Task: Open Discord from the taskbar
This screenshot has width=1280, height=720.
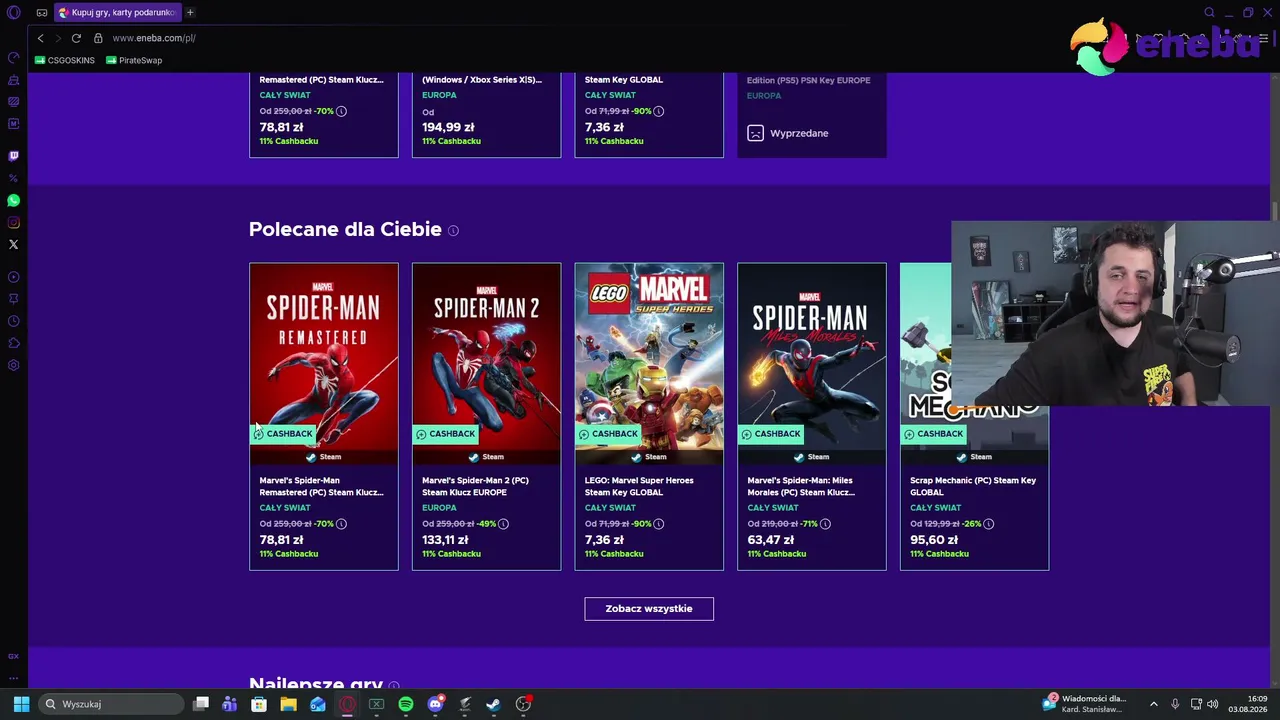Action: click(x=435, y=704)
